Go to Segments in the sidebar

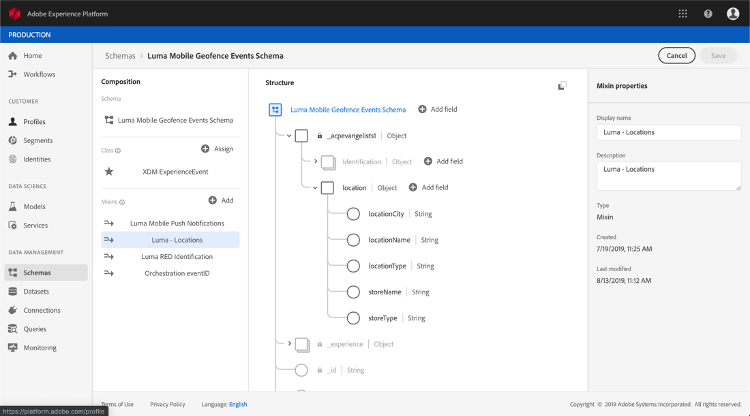(x=40, y=140)
